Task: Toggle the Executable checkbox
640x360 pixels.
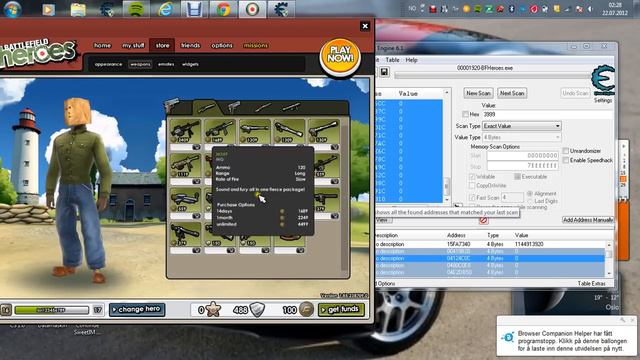Action: [517, 177]
